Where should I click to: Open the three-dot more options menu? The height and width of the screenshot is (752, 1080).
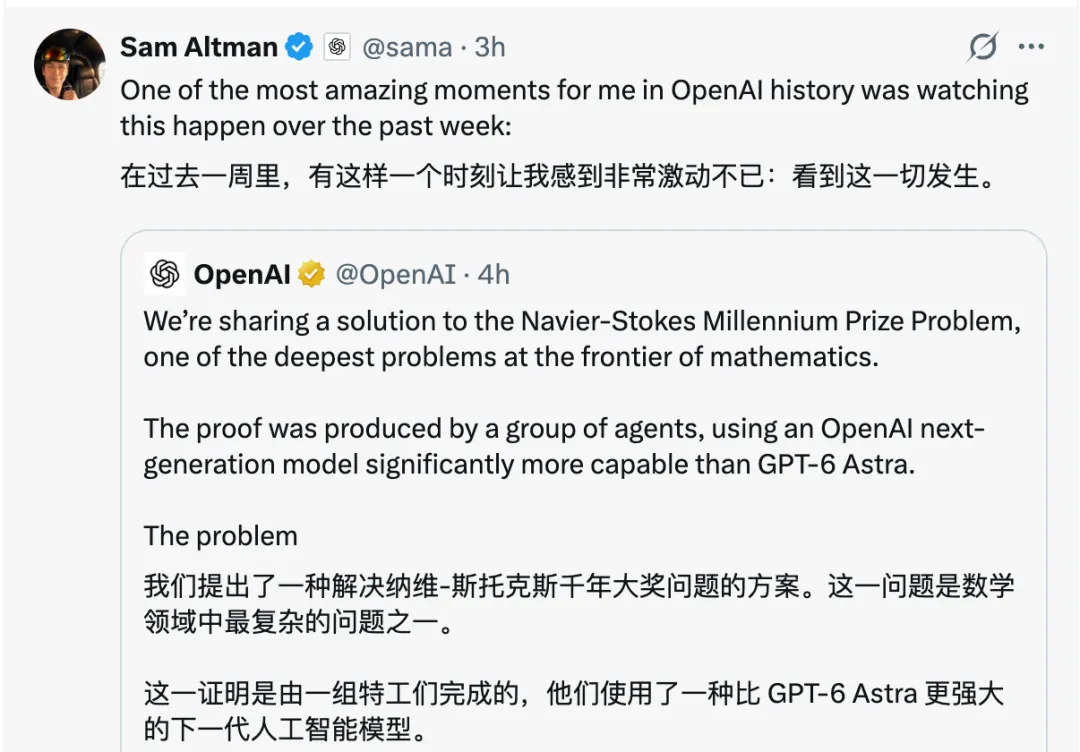coord(1031,47)
